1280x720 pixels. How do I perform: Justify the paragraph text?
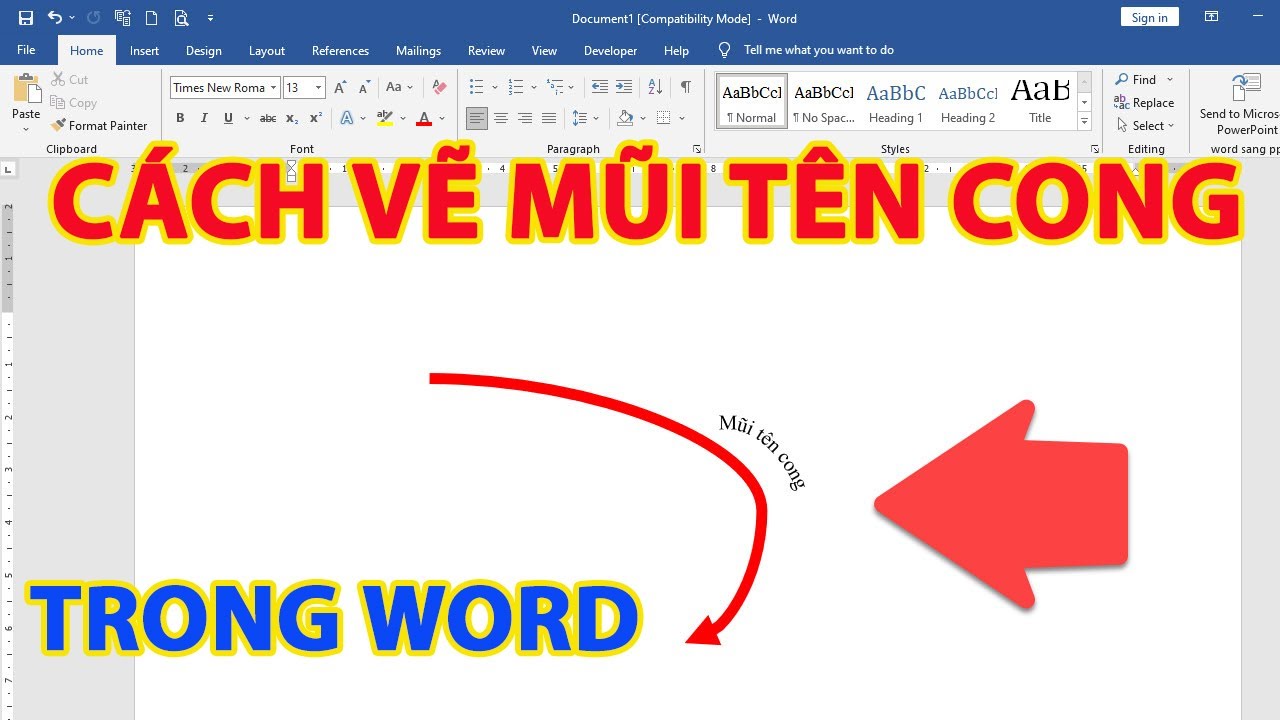point(549,118)
